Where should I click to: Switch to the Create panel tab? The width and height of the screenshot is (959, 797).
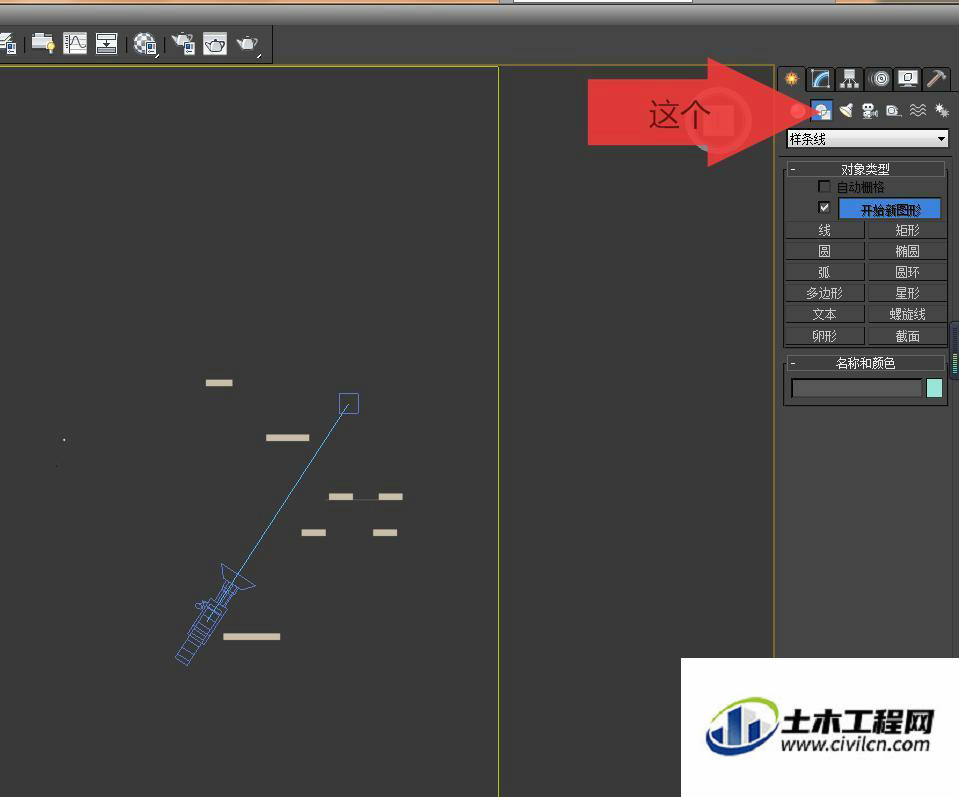(x=791, y=79)
